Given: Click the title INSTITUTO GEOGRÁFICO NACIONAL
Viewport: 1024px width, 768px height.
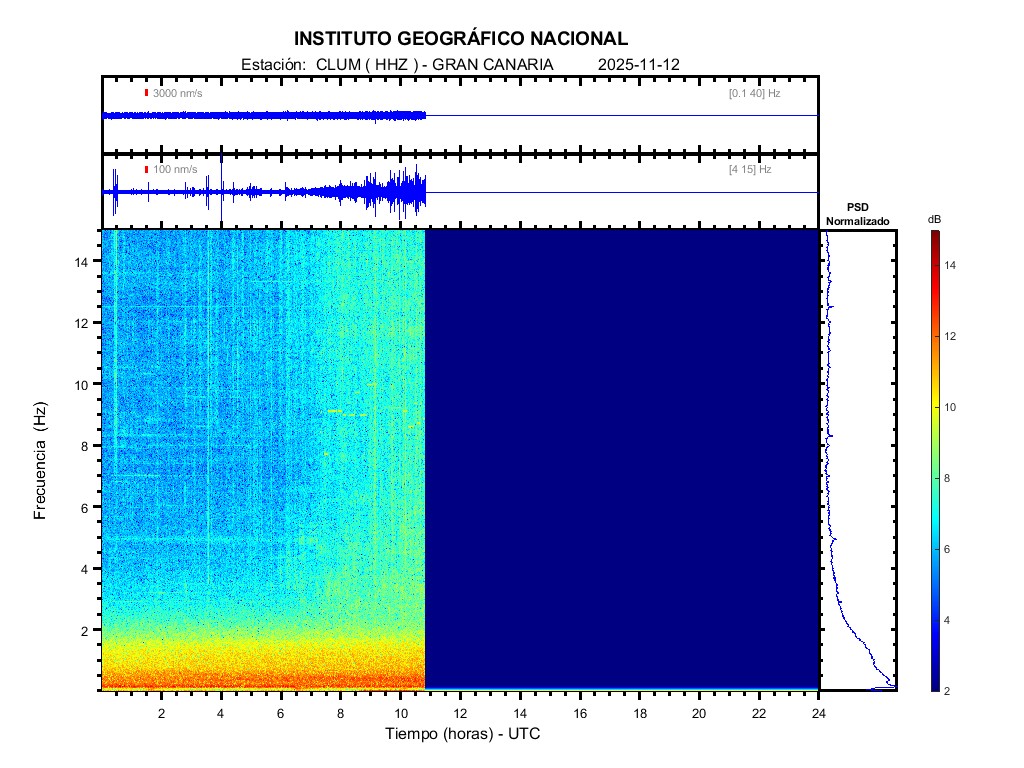Looking at the screenshot, I should (x=461, y=39).
